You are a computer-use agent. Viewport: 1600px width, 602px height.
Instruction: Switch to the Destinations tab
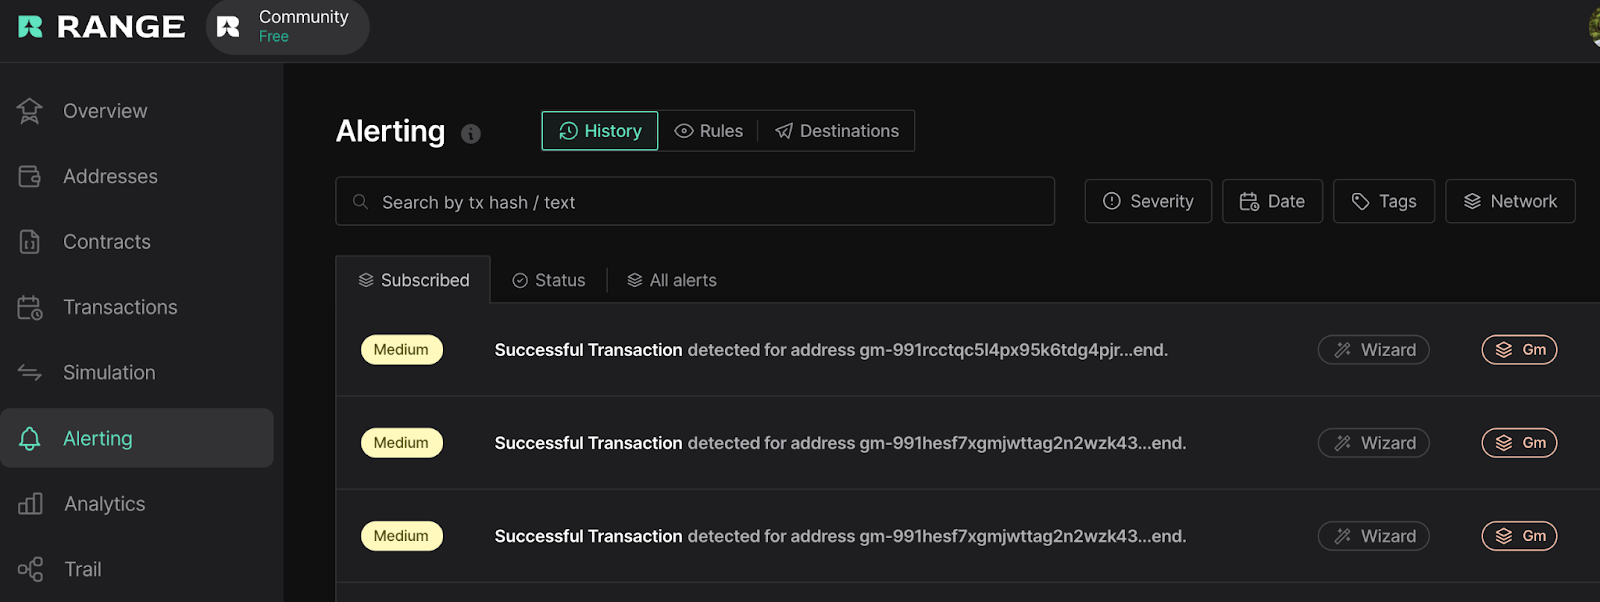pyautogui.click(x=837, y=131)
